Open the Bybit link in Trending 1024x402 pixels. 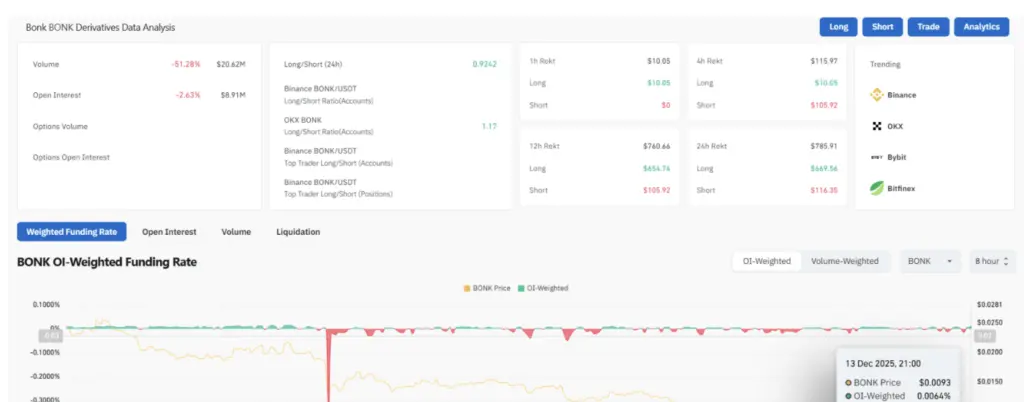click(897, 157)
